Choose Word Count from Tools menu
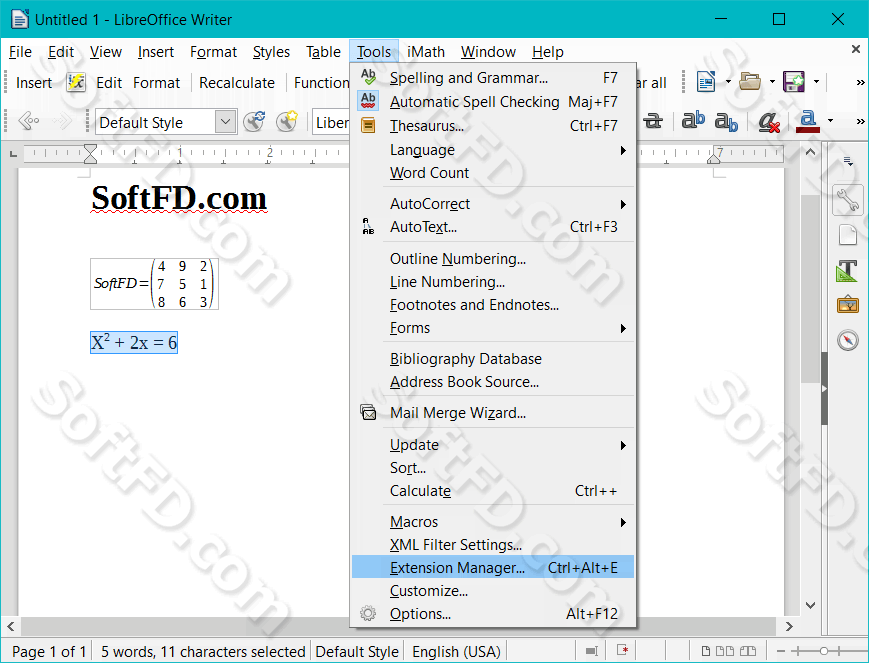This screenshot has width=869, height=663. coord(492,173)
